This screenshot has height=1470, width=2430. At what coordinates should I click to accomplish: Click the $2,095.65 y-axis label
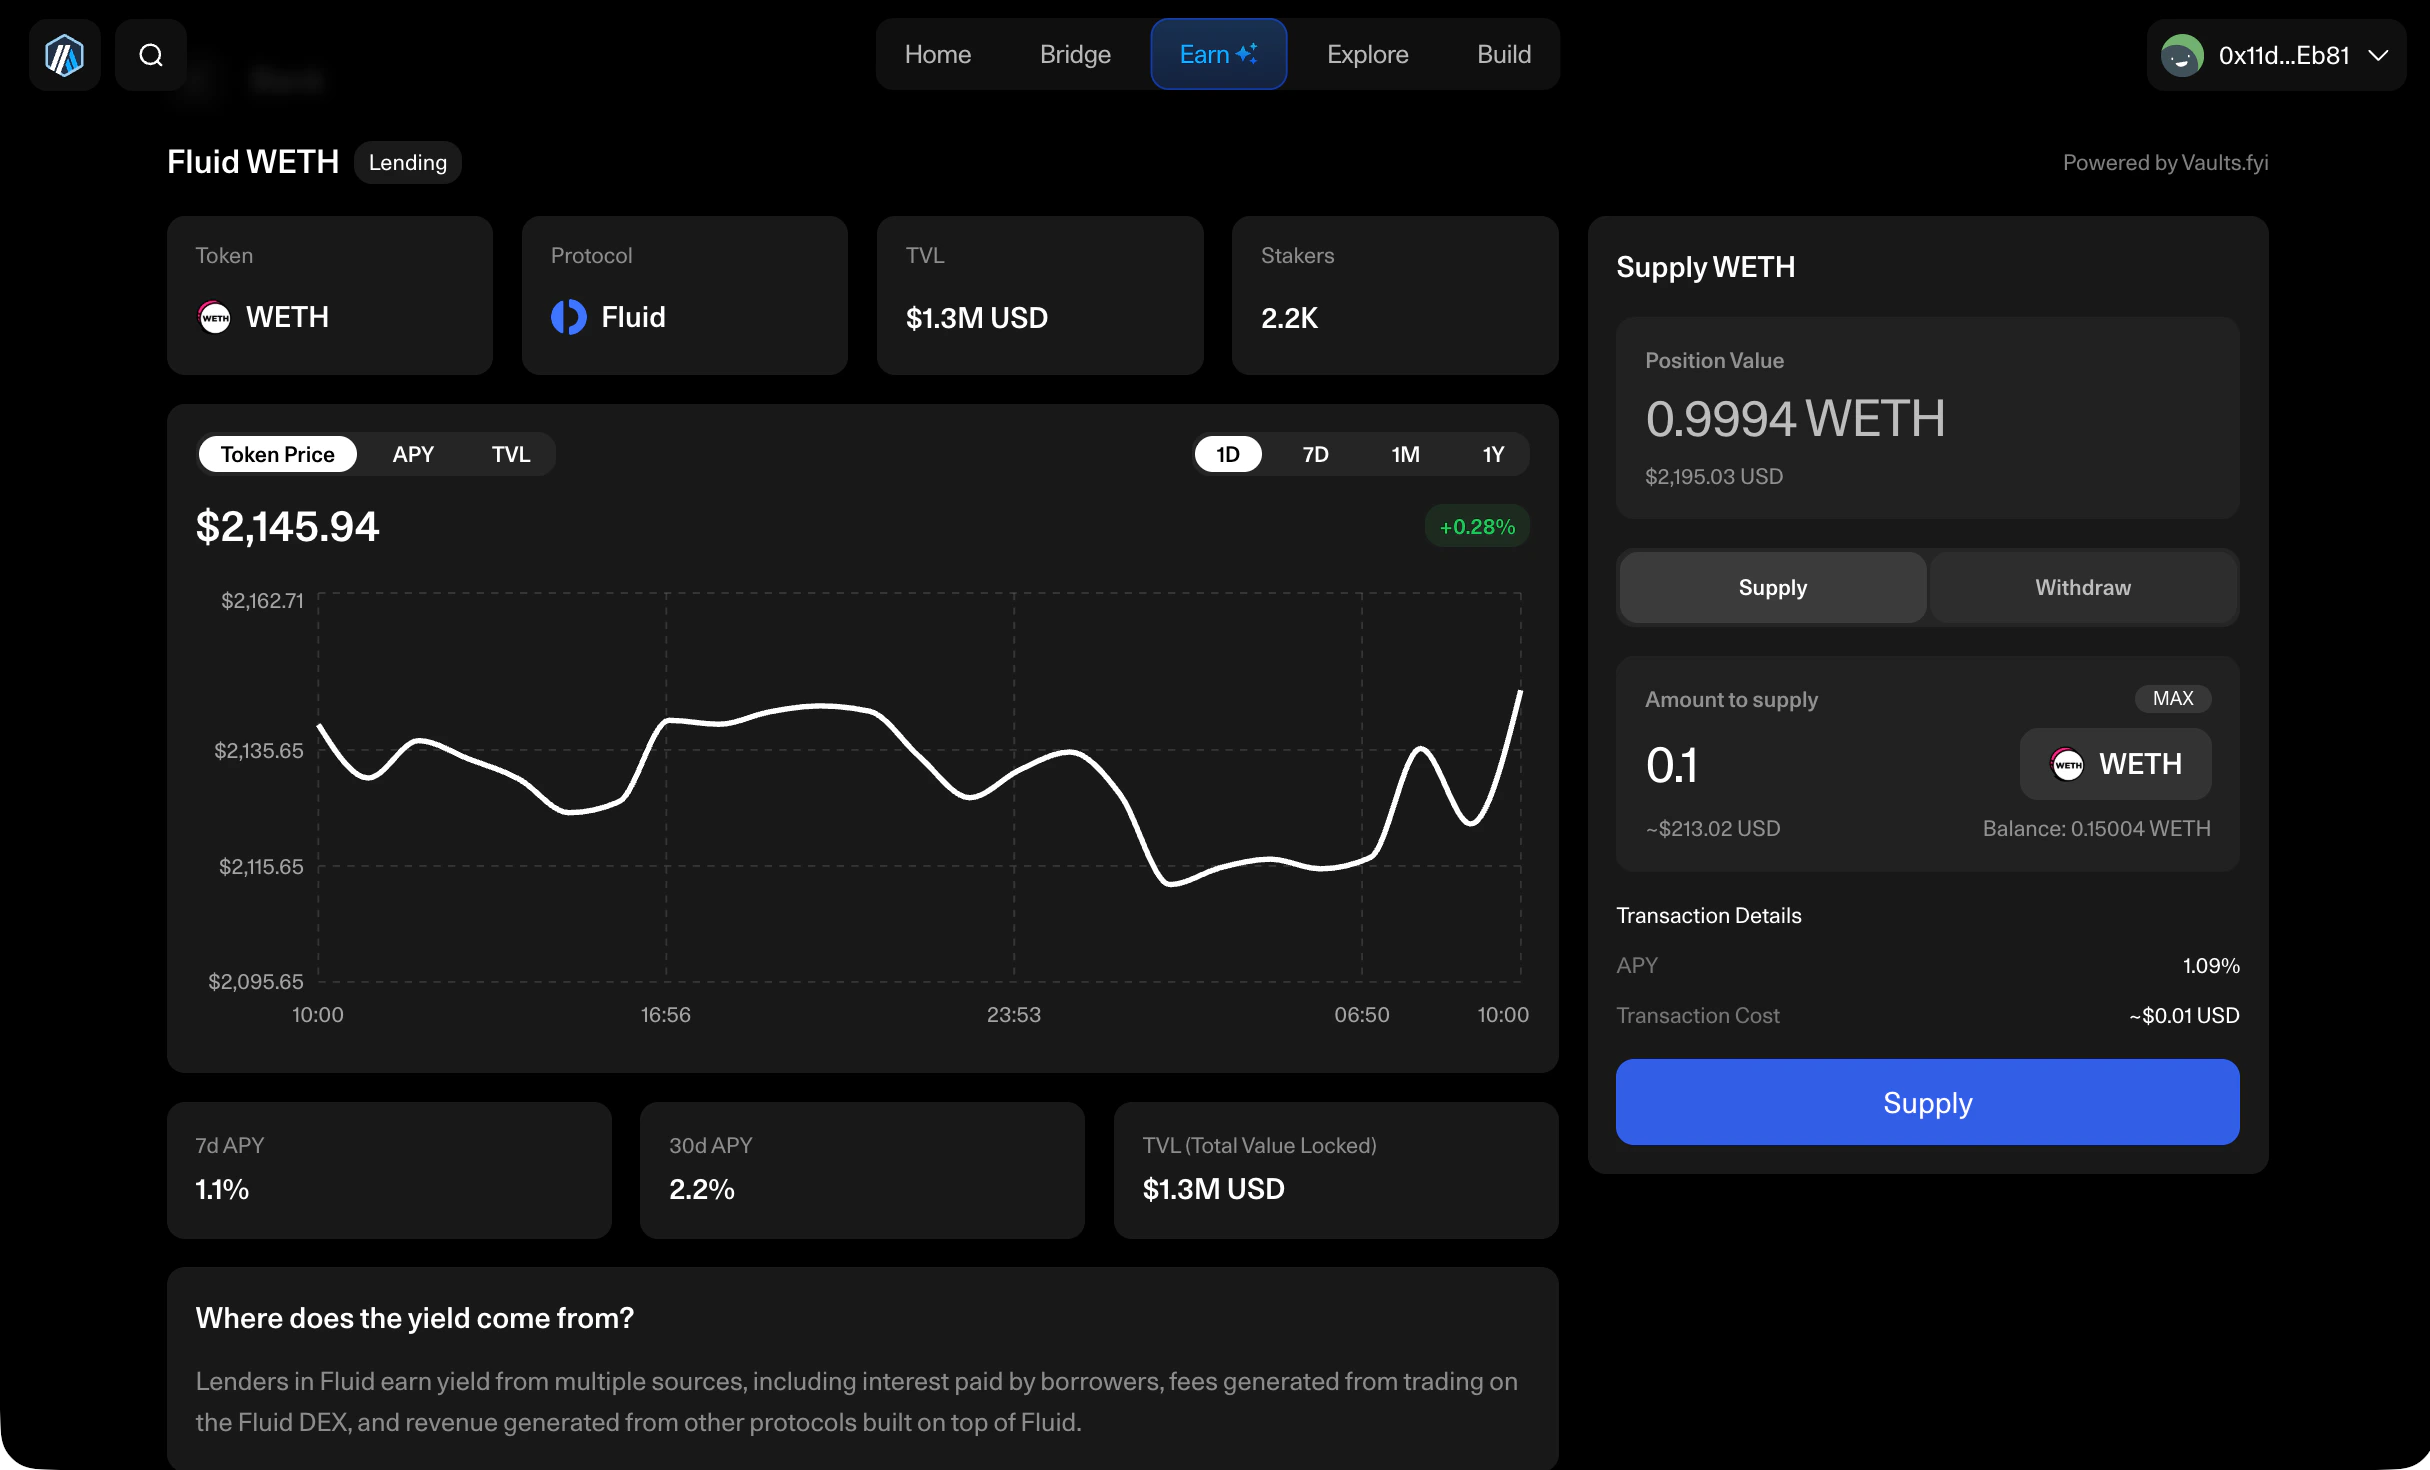(x=256, y=981)
